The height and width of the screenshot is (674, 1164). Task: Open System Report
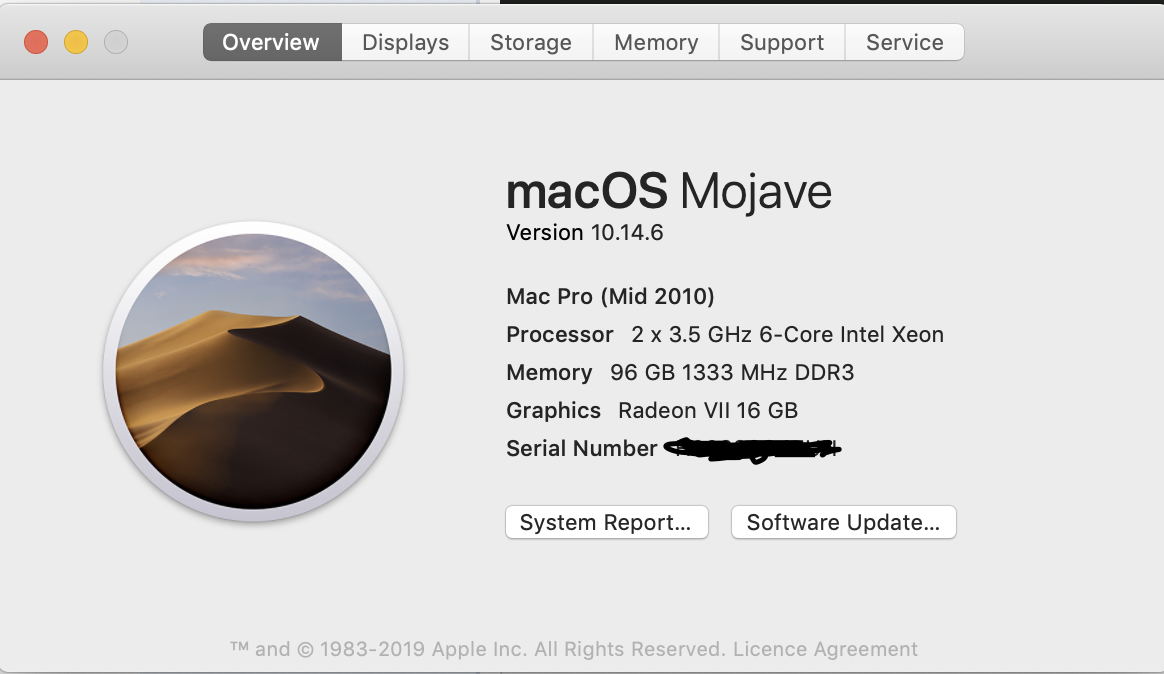pyautogui.click(x=606, y=522)
